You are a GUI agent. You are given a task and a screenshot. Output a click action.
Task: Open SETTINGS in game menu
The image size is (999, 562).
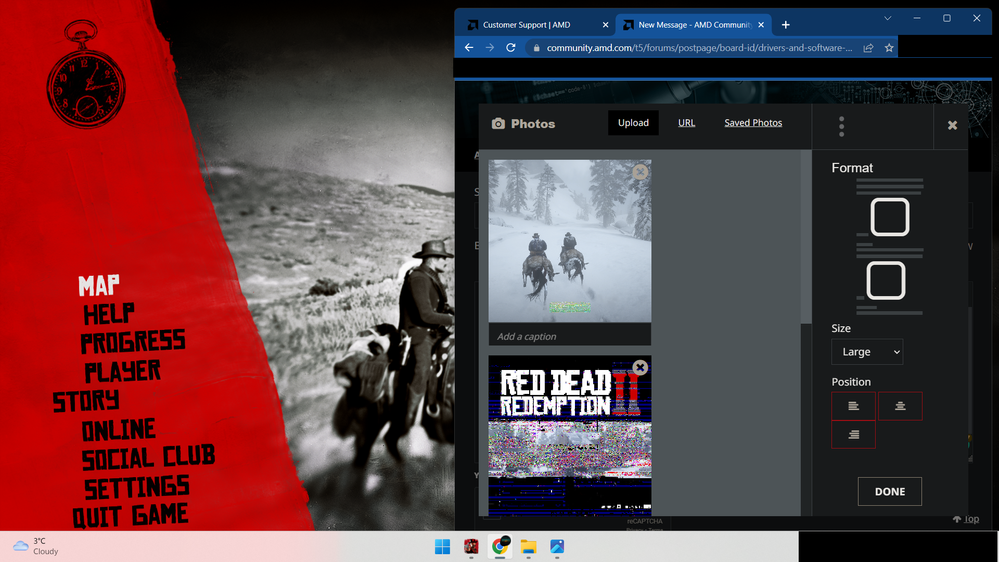pyautogui.click(x=136, y=487)
